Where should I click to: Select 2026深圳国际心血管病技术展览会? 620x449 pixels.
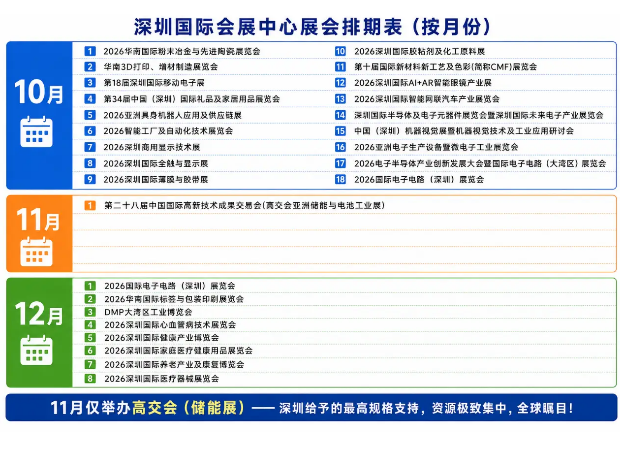[170, 324]
